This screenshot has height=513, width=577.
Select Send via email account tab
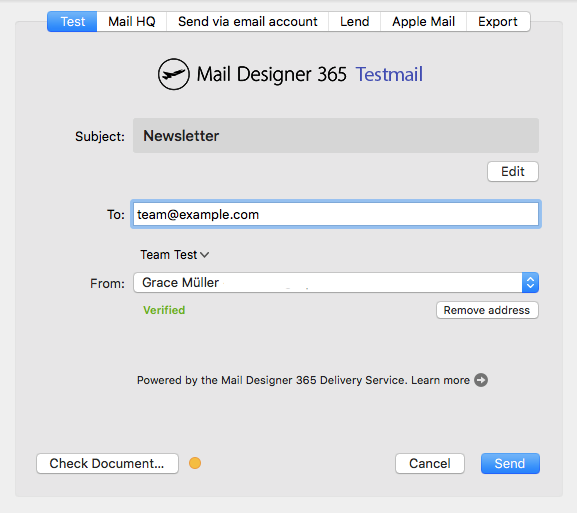coord(248,22)
